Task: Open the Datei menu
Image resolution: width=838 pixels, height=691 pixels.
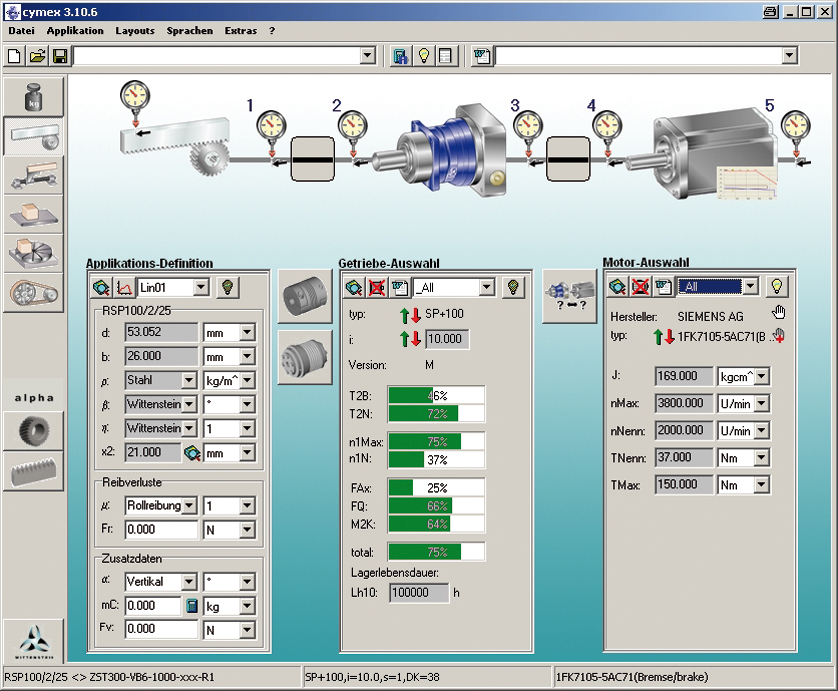Action: [21, 30]
